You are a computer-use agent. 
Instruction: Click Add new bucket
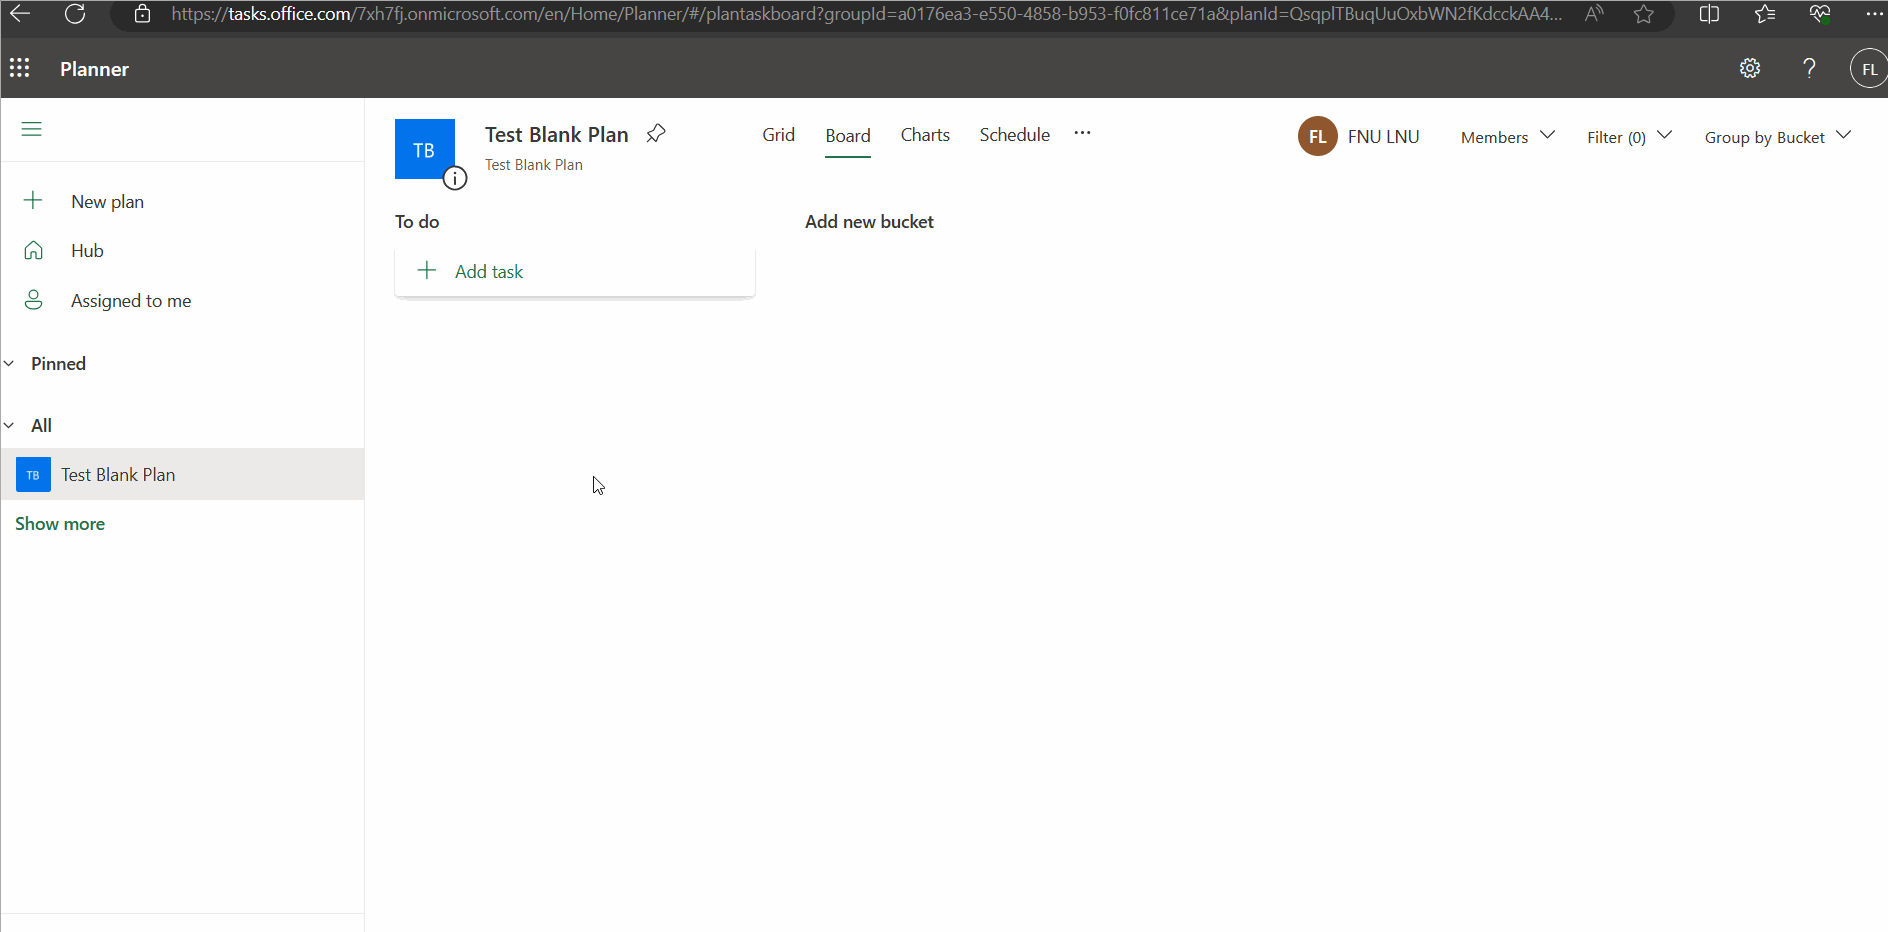869,222
